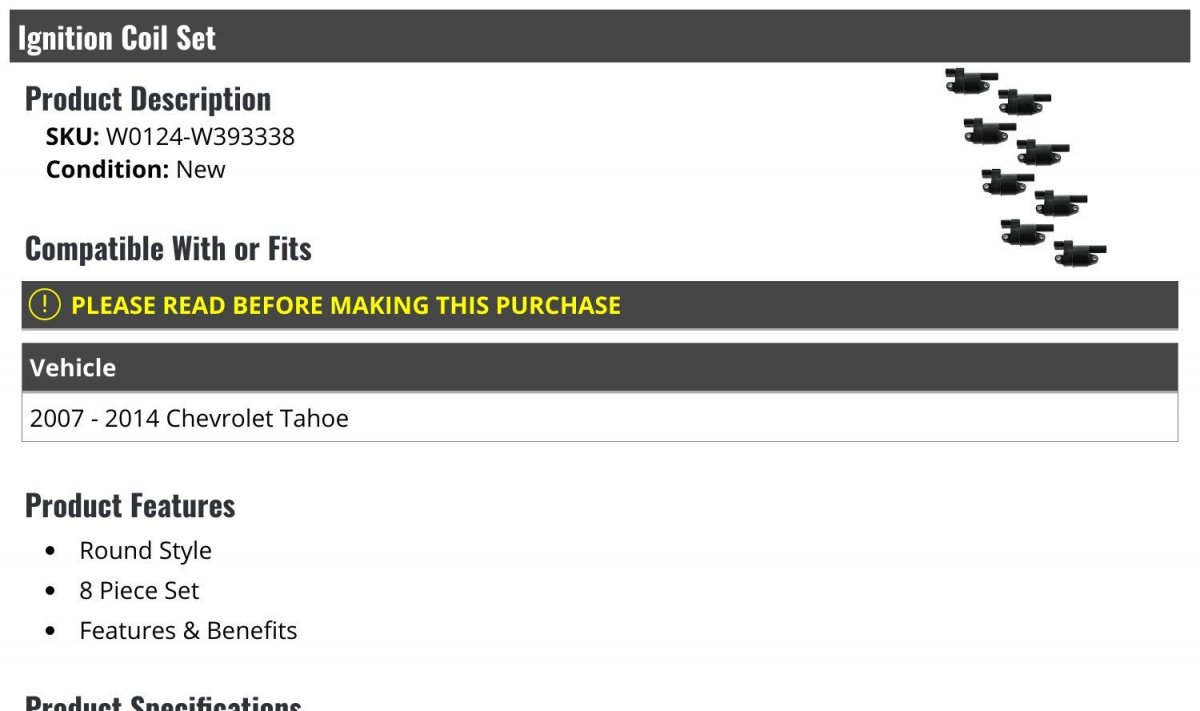The image size is (1200, 711).
Task: Select the 8 Piece Set feature item
Action: click(140, 591)
